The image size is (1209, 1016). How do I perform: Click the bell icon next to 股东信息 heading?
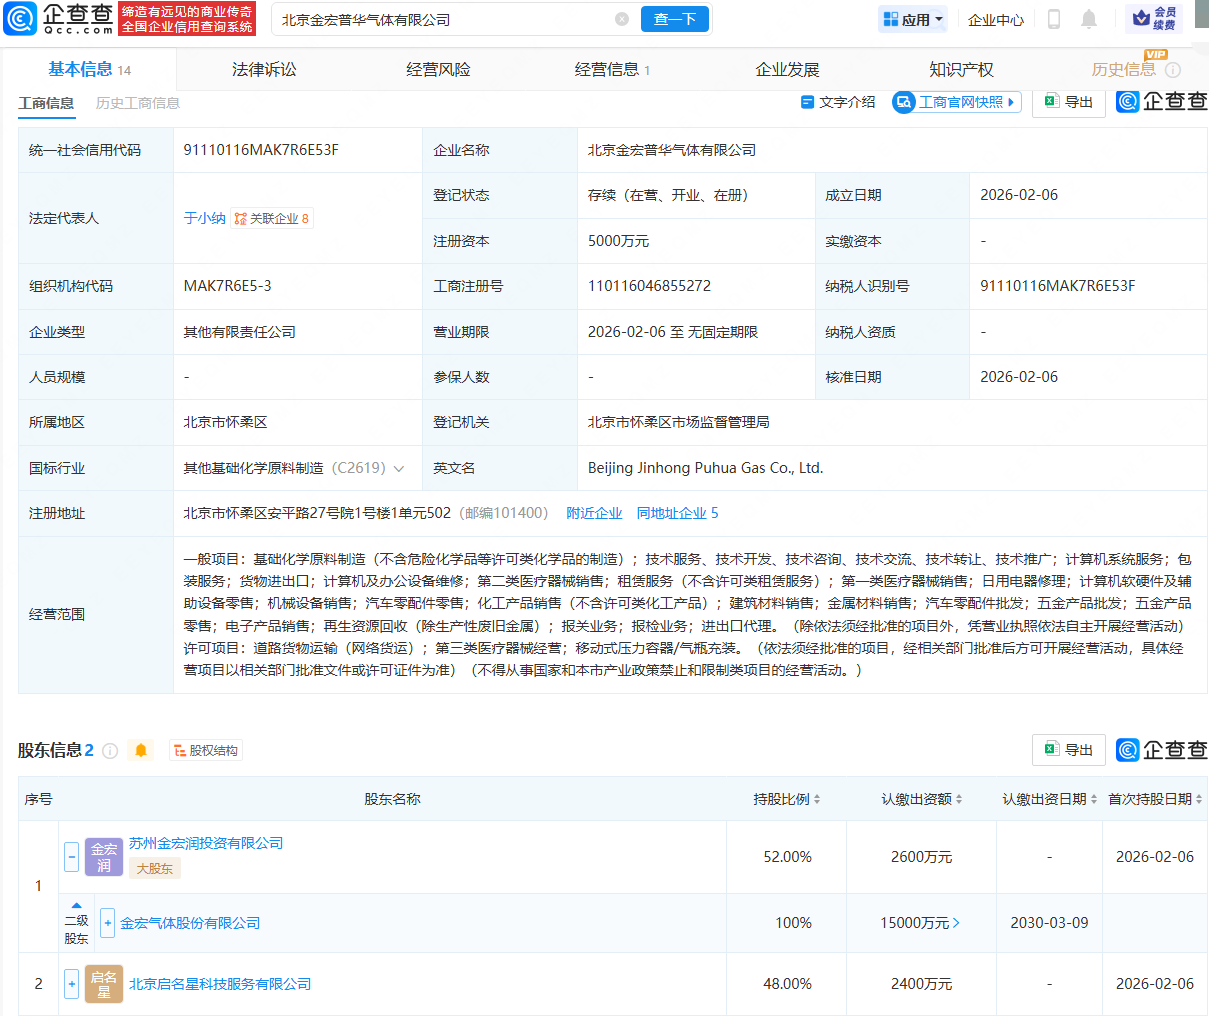(x=140, y=750)
